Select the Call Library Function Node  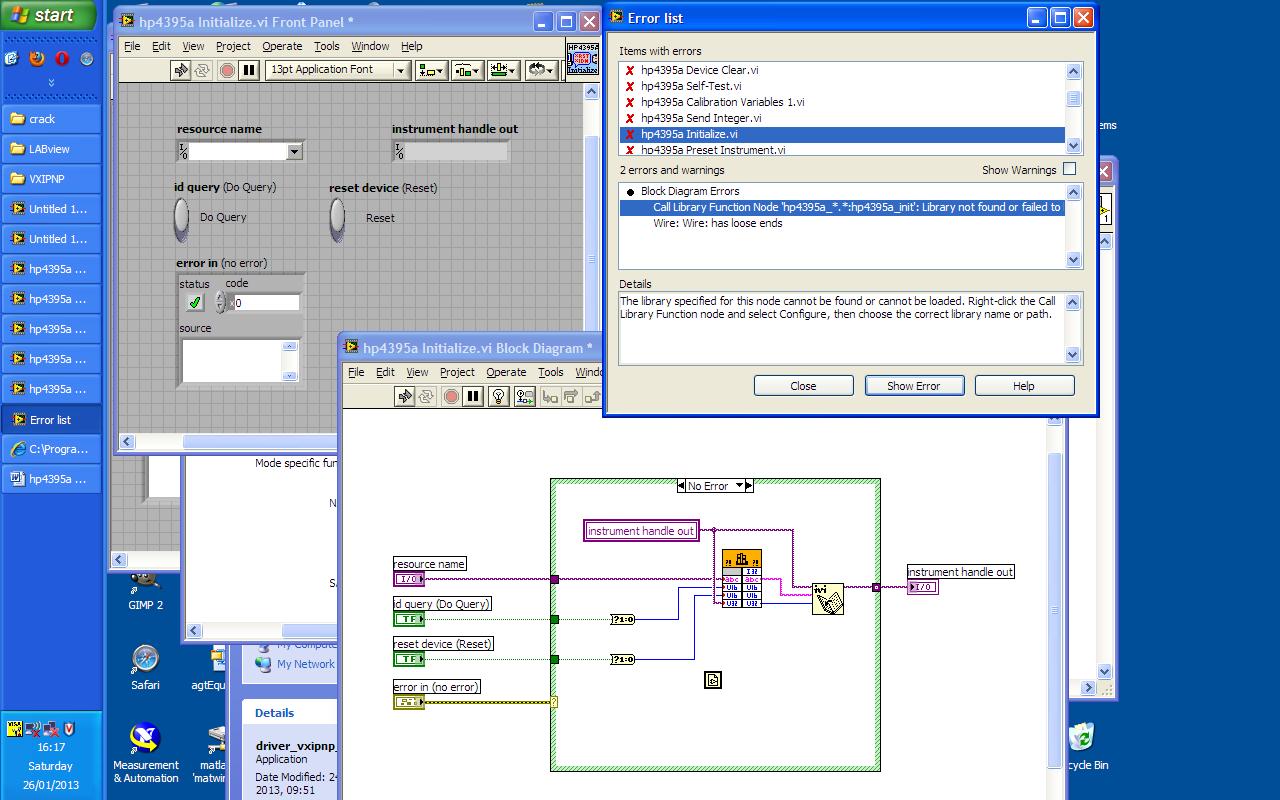pyautogui.click(x=741, y=578)
